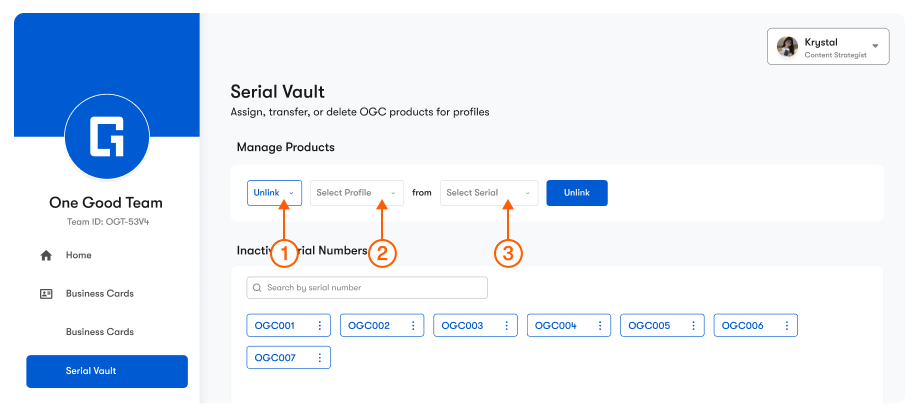Open the three-dot menu for OGC007

[x=319, y=357]
